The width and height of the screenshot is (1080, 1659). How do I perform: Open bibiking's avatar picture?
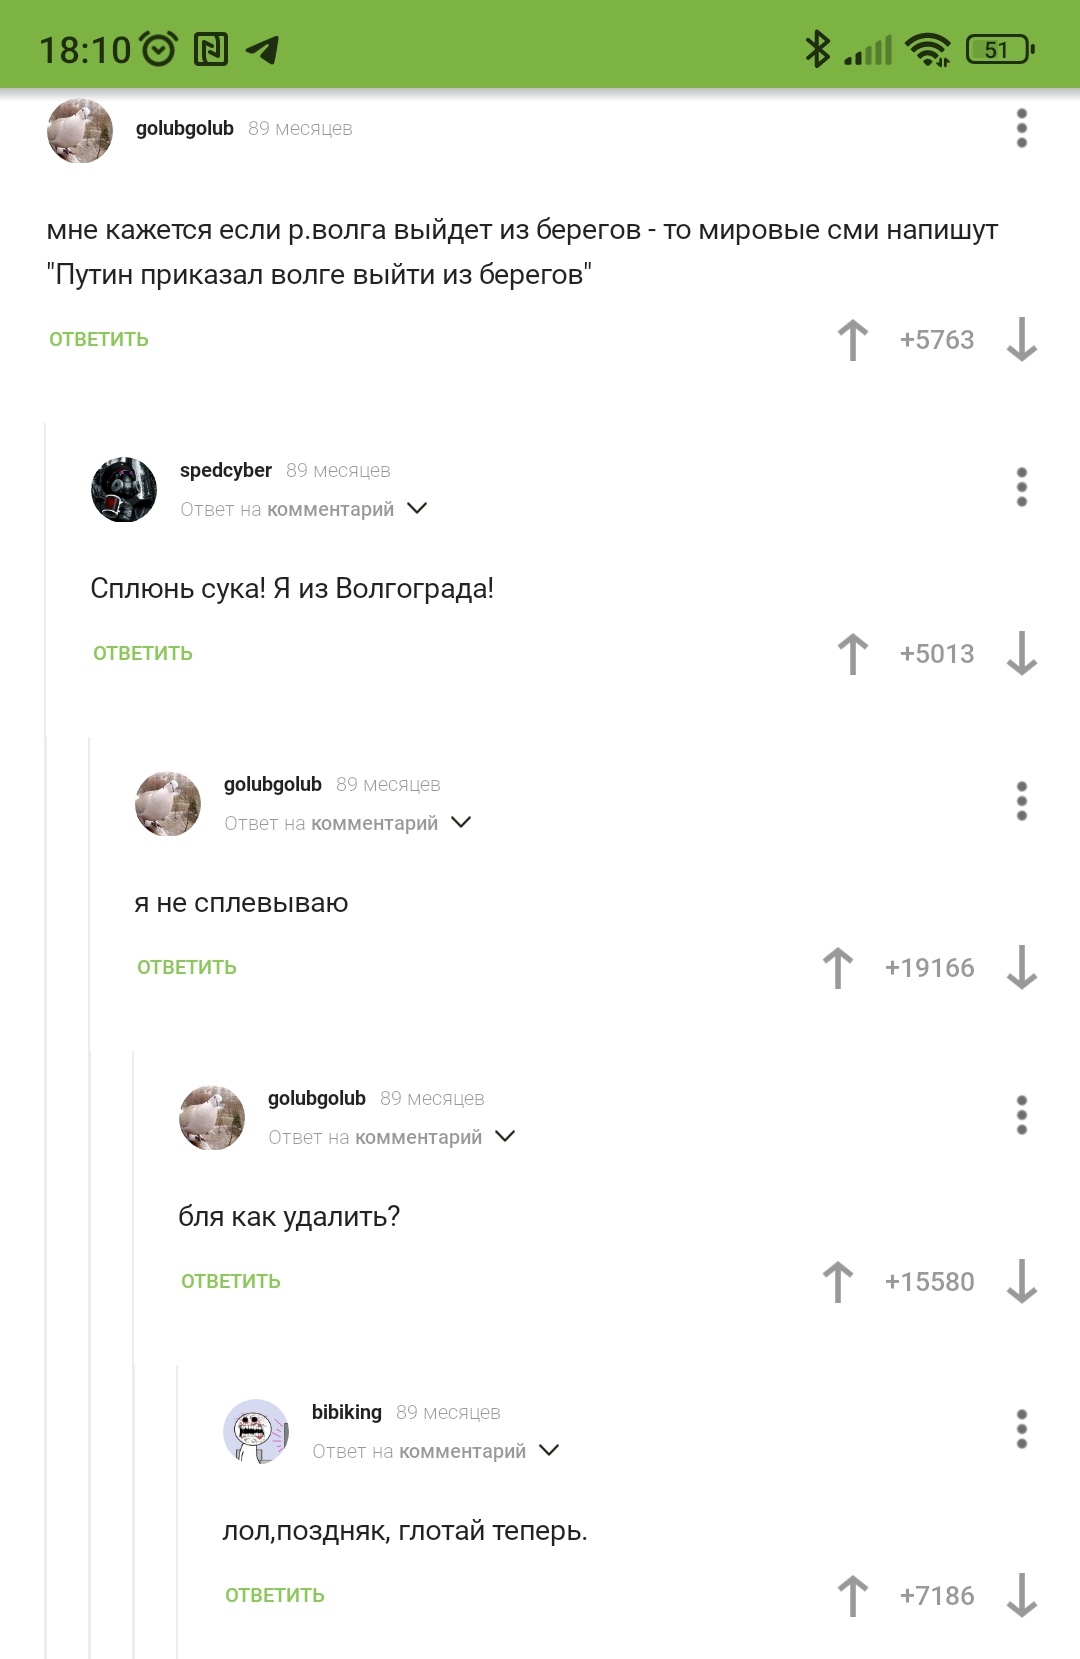coord(256,1431)
